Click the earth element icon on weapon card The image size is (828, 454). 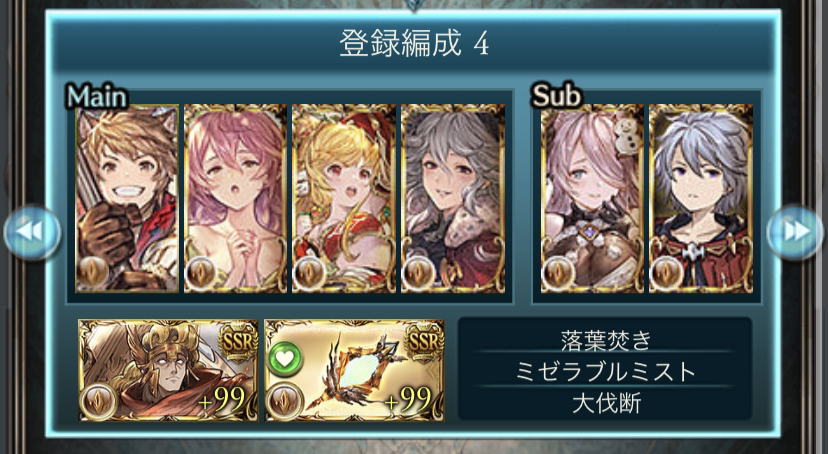tap(285, 401)
